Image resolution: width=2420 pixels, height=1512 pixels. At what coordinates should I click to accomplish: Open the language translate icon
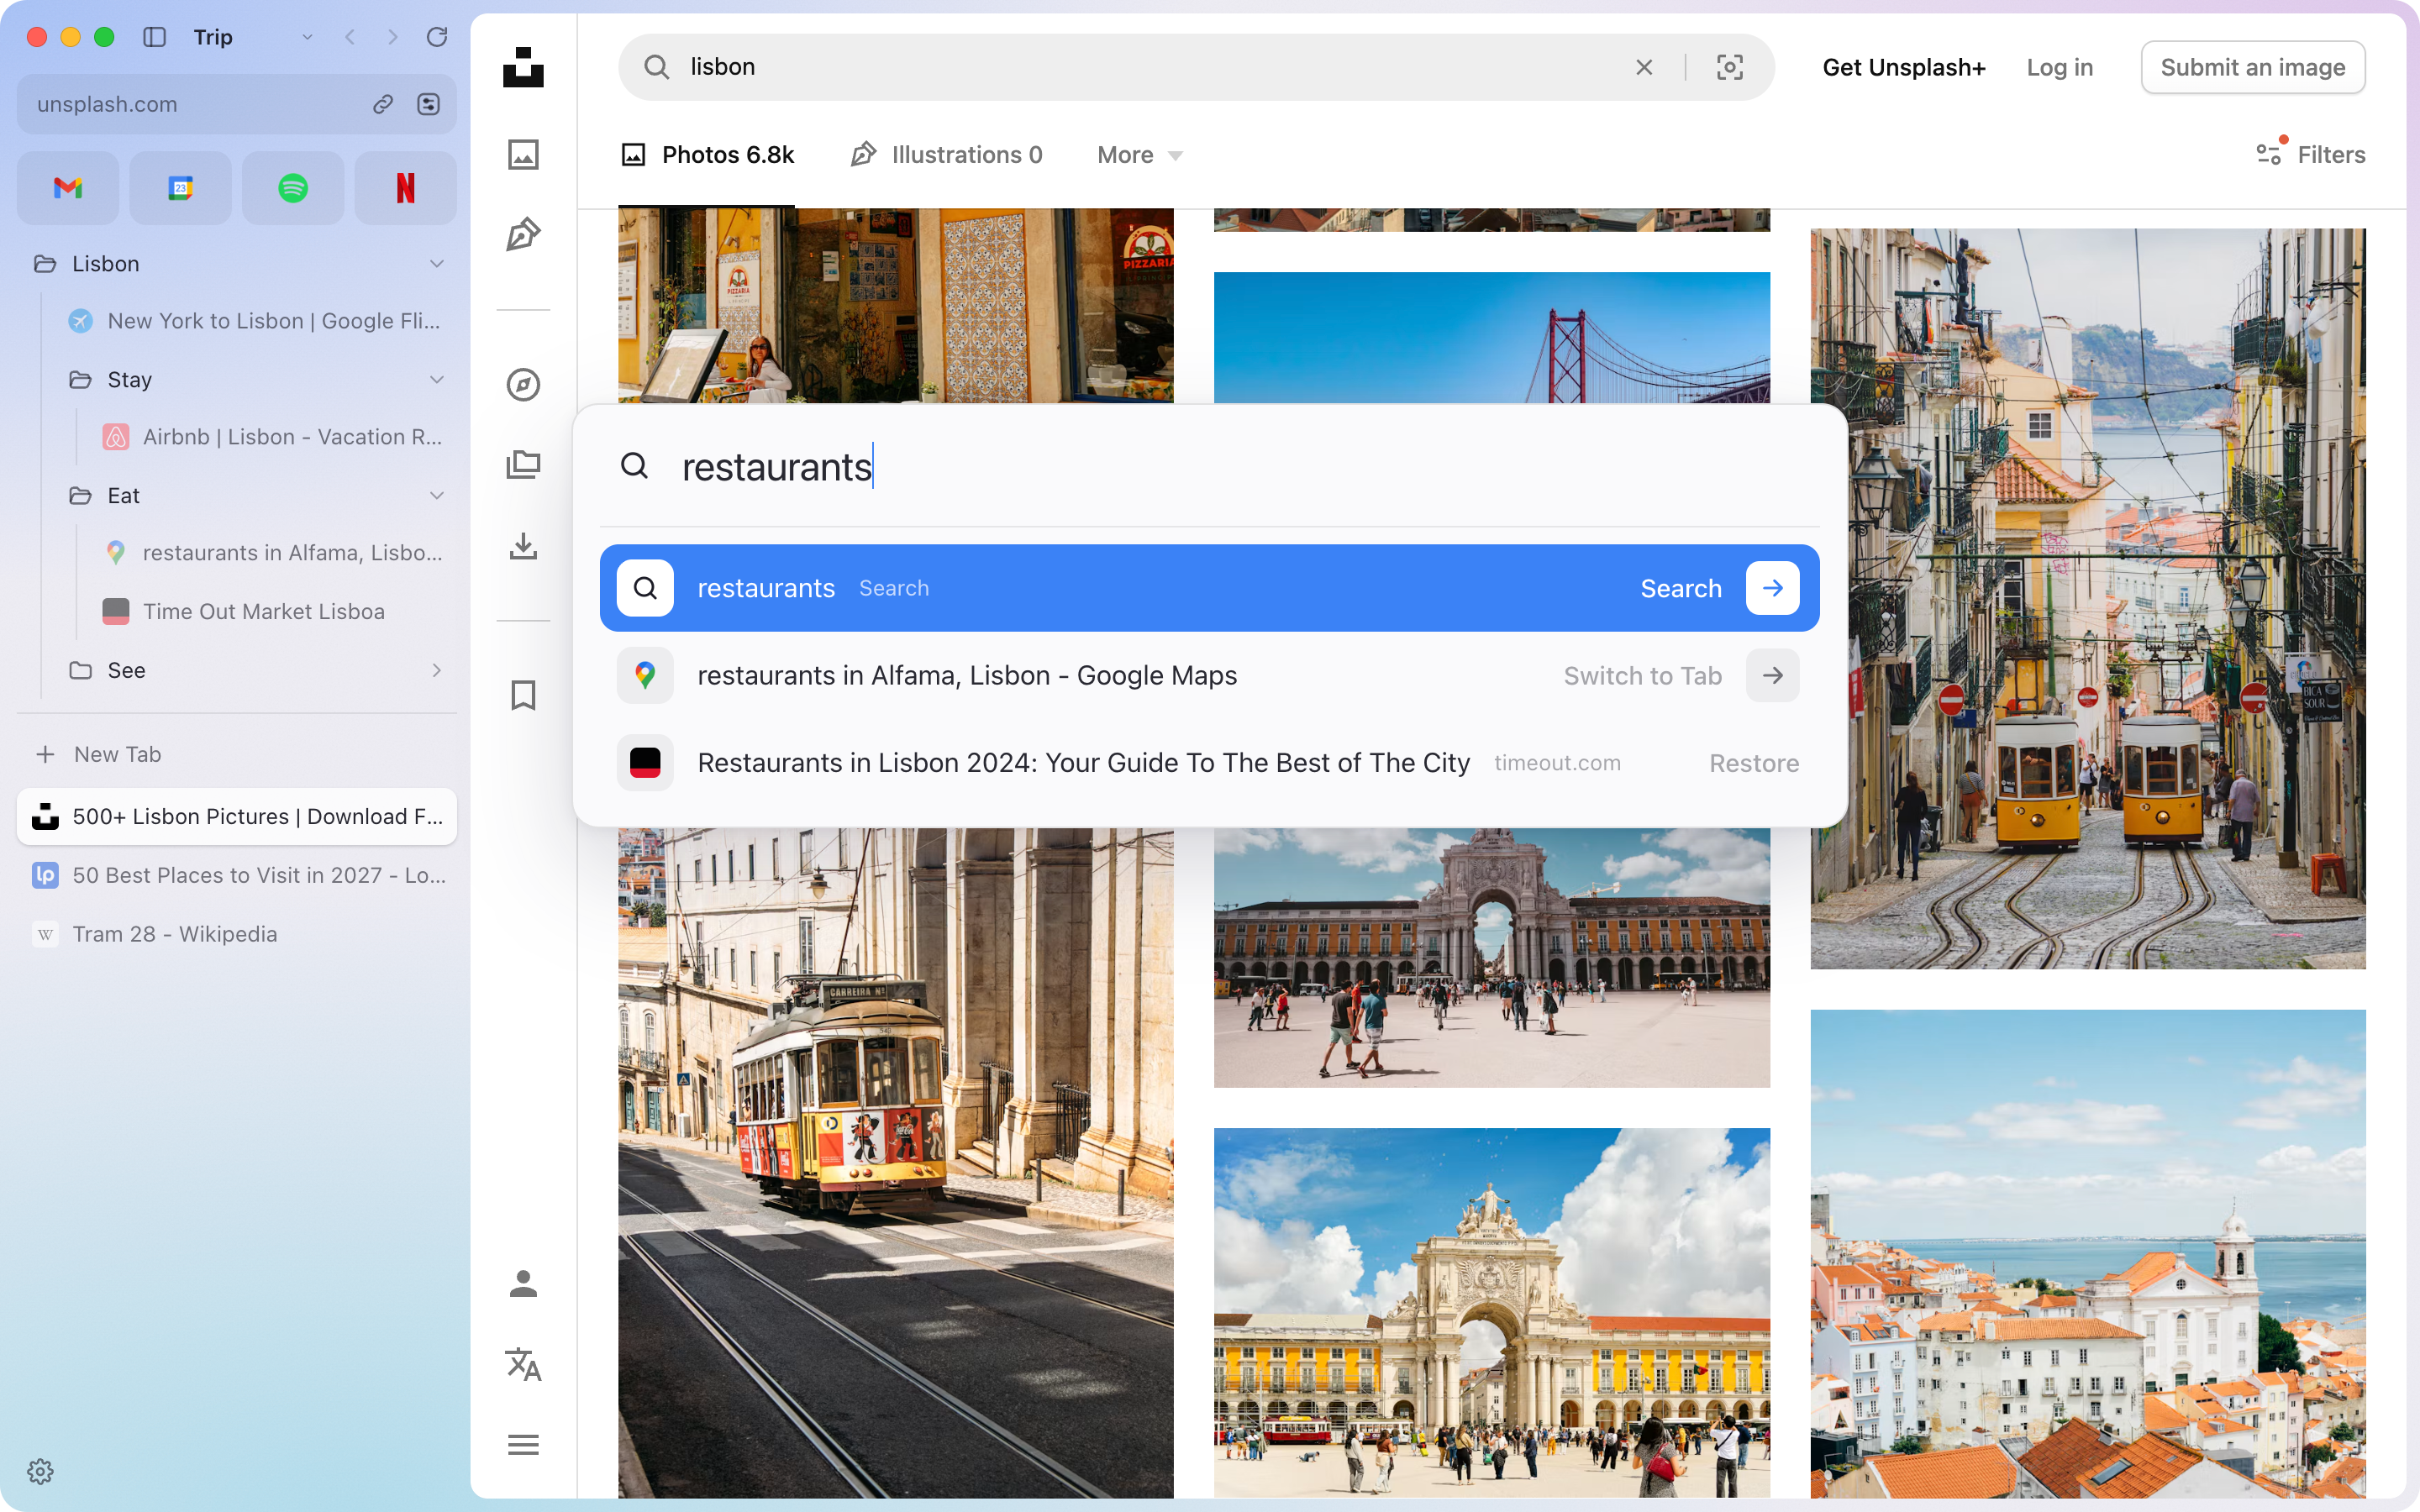(523, 1364)
